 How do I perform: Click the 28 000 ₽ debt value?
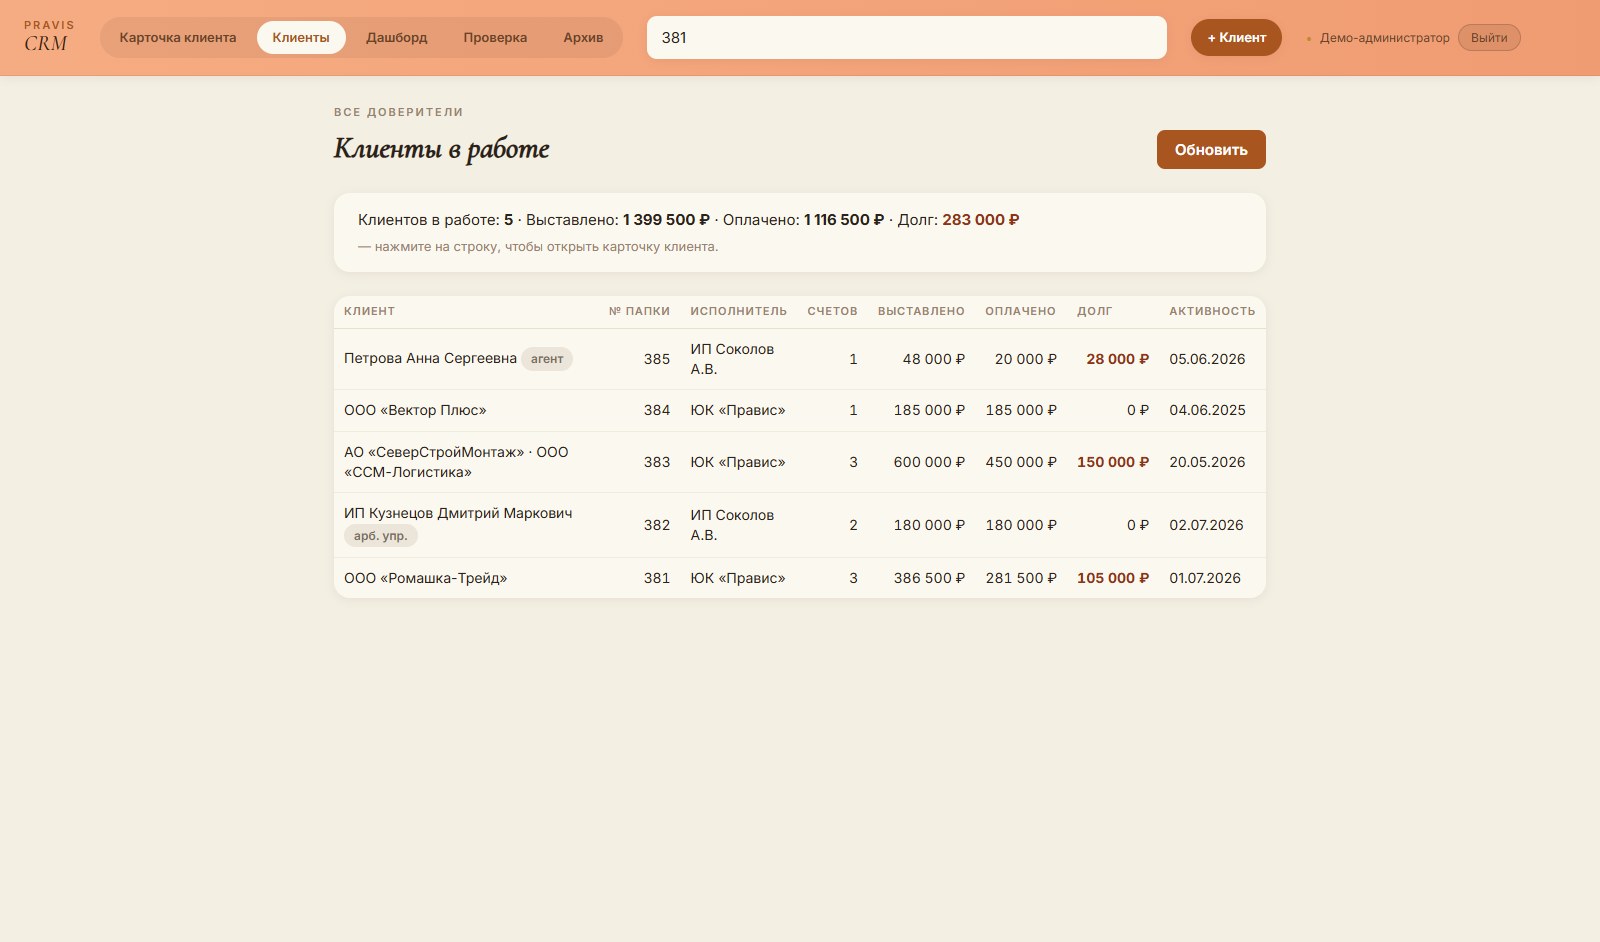point(1118,359)
